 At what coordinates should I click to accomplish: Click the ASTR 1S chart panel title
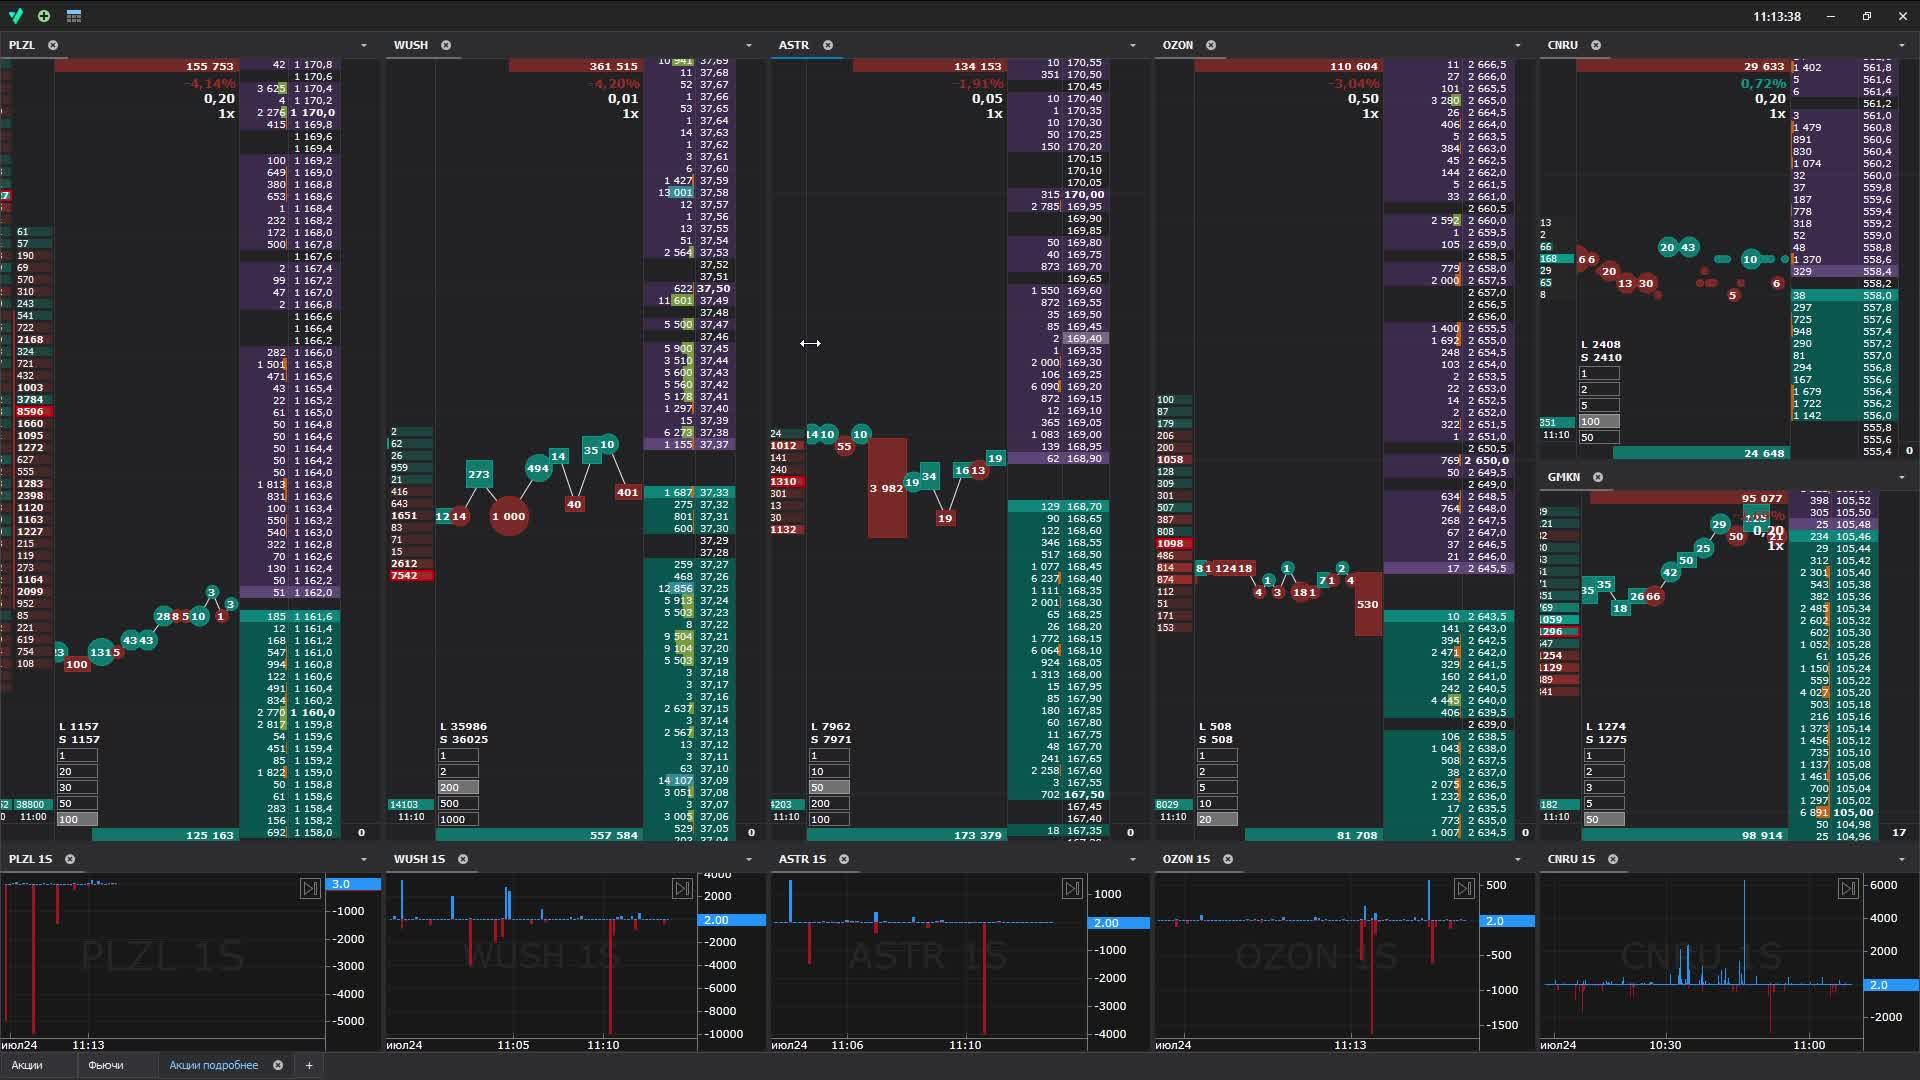tap(802, 859)
